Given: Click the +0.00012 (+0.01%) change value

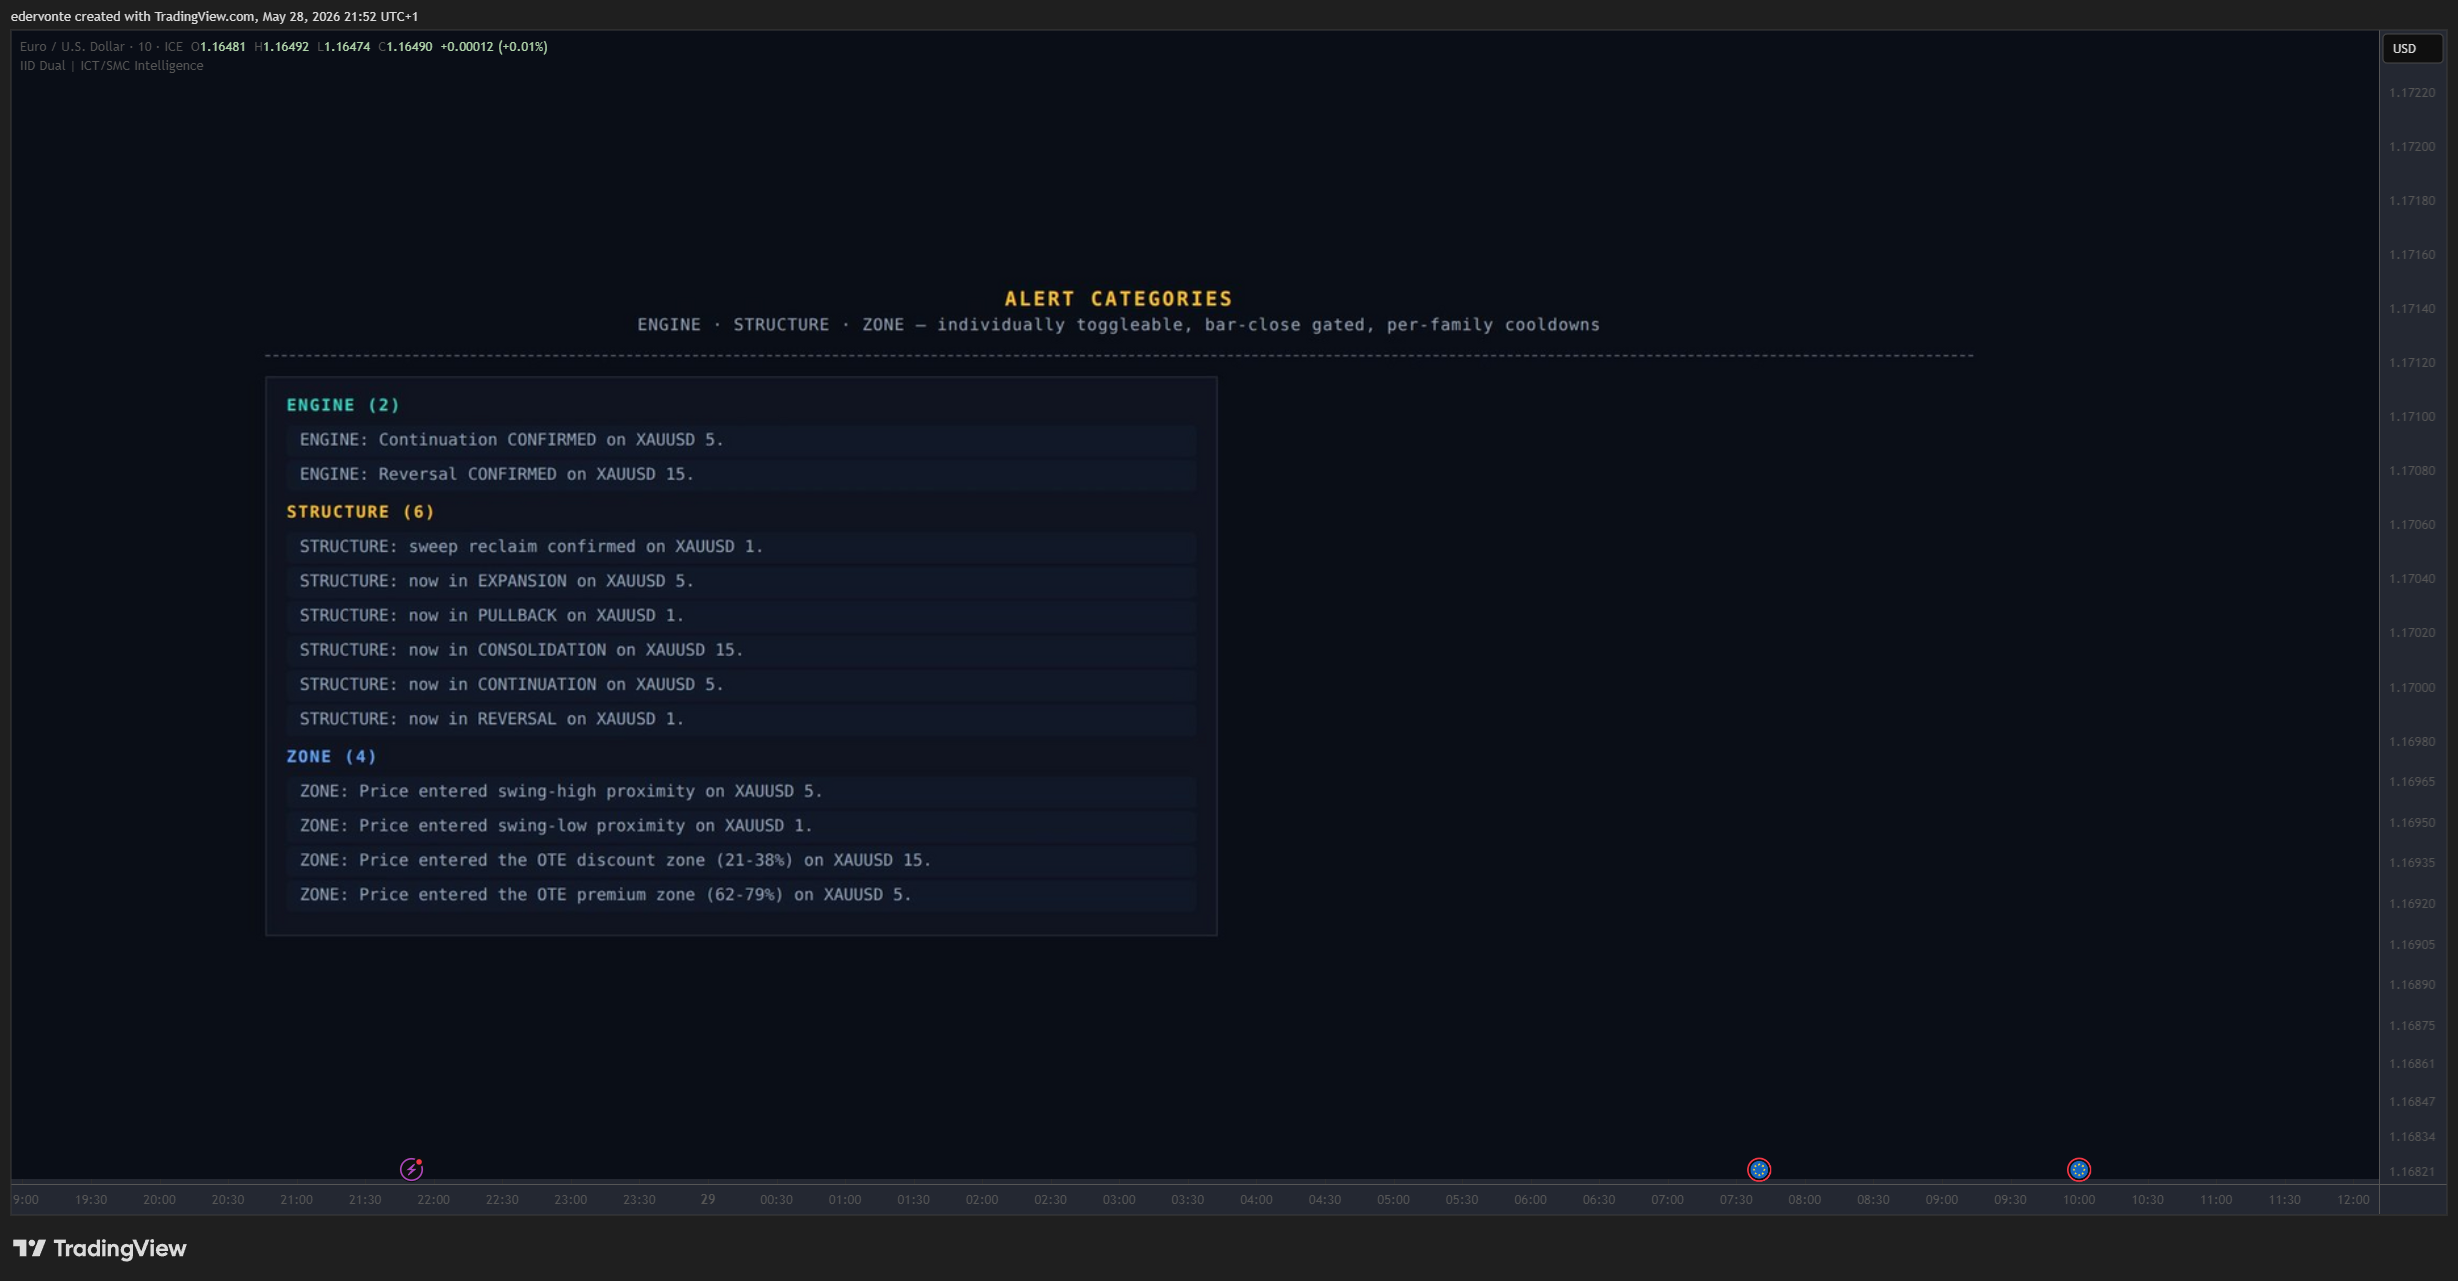Looking at the screenshot, I should click(x=494, y=47).
